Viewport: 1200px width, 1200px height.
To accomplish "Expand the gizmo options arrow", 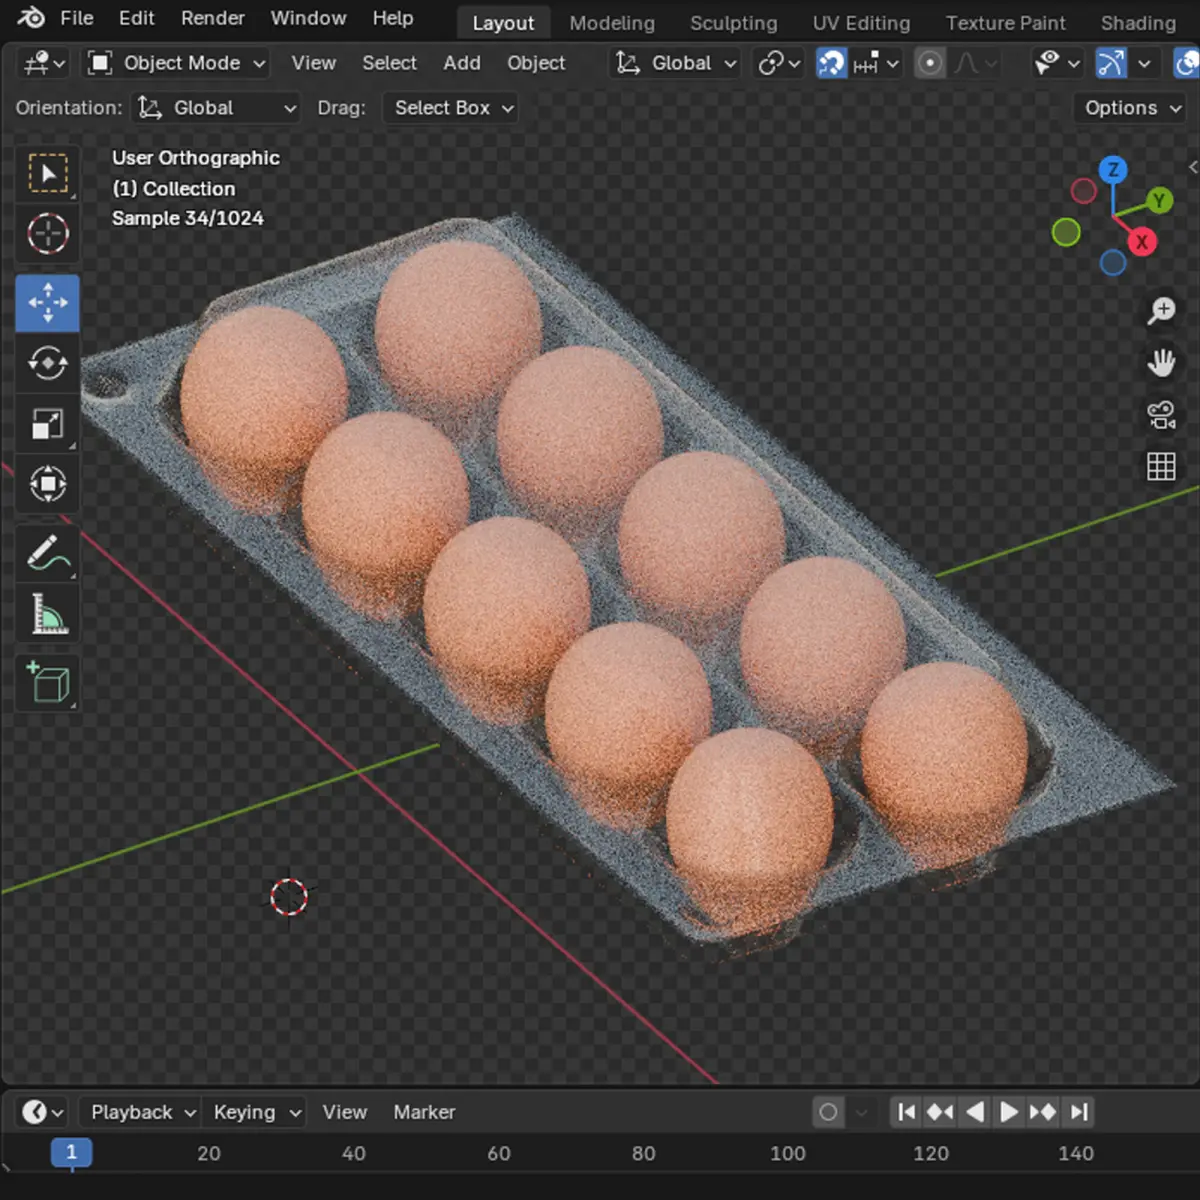I will tap(1144, 63).
